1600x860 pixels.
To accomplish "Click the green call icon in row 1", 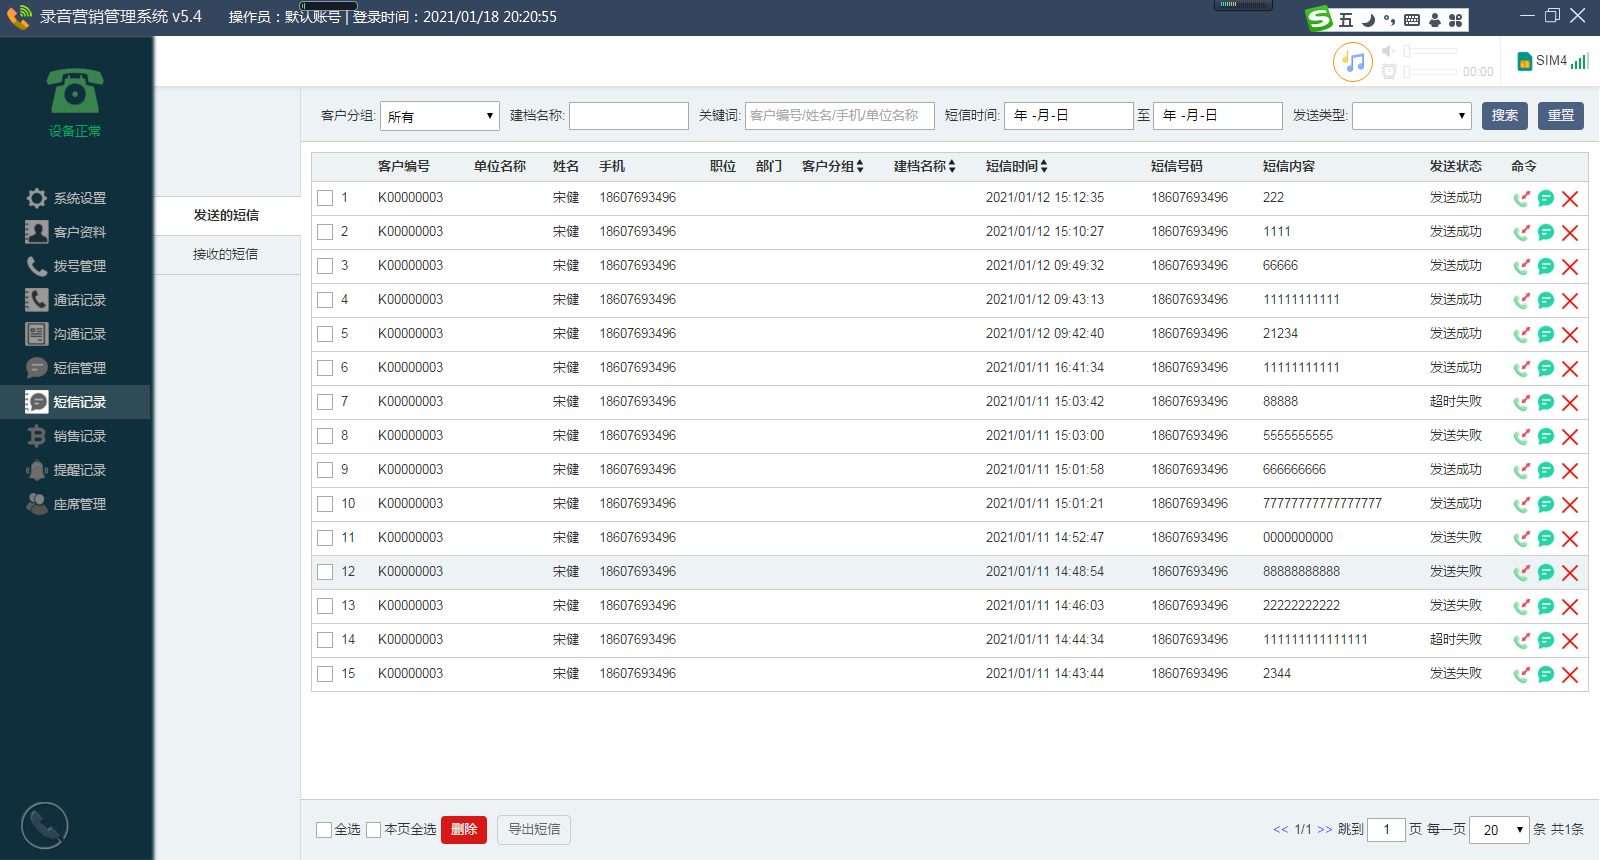I will 1521,199.
